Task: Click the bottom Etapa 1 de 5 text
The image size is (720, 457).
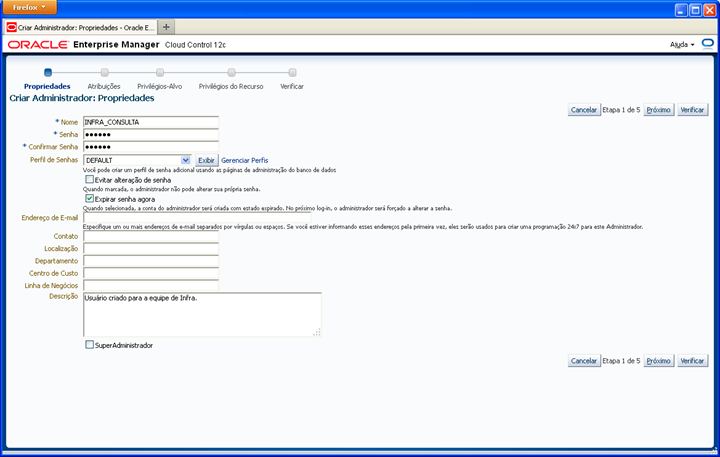Action: (621, 361)
